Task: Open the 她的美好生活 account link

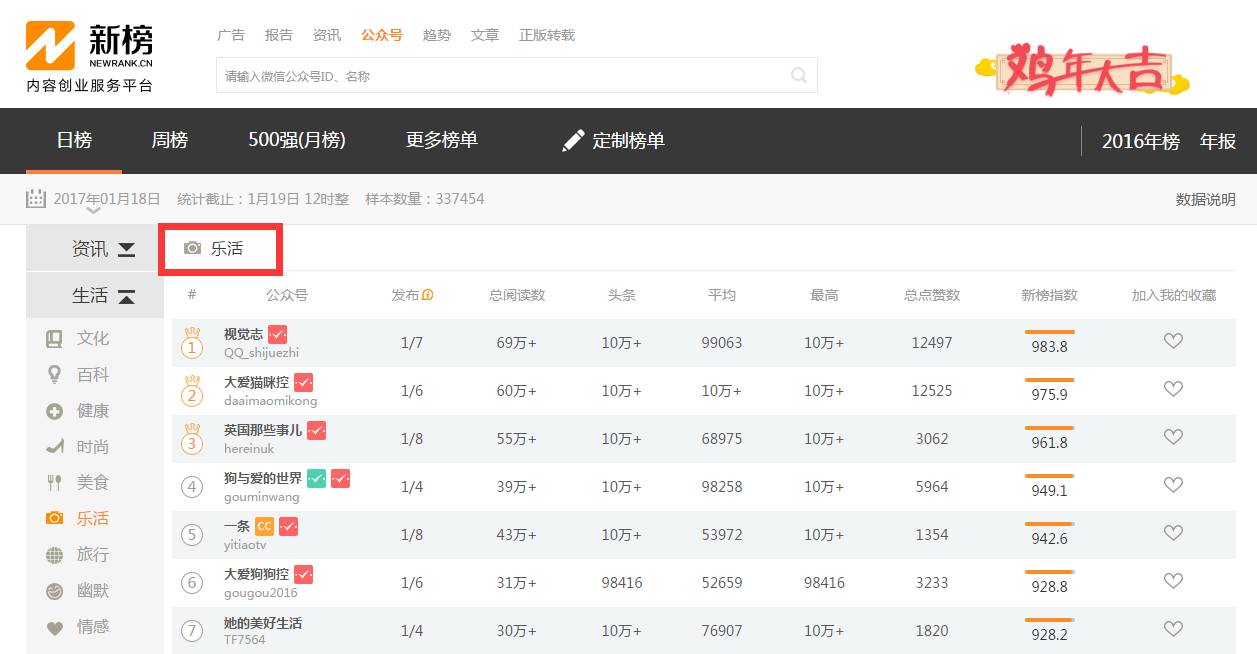Action: (x=263, y=623)
